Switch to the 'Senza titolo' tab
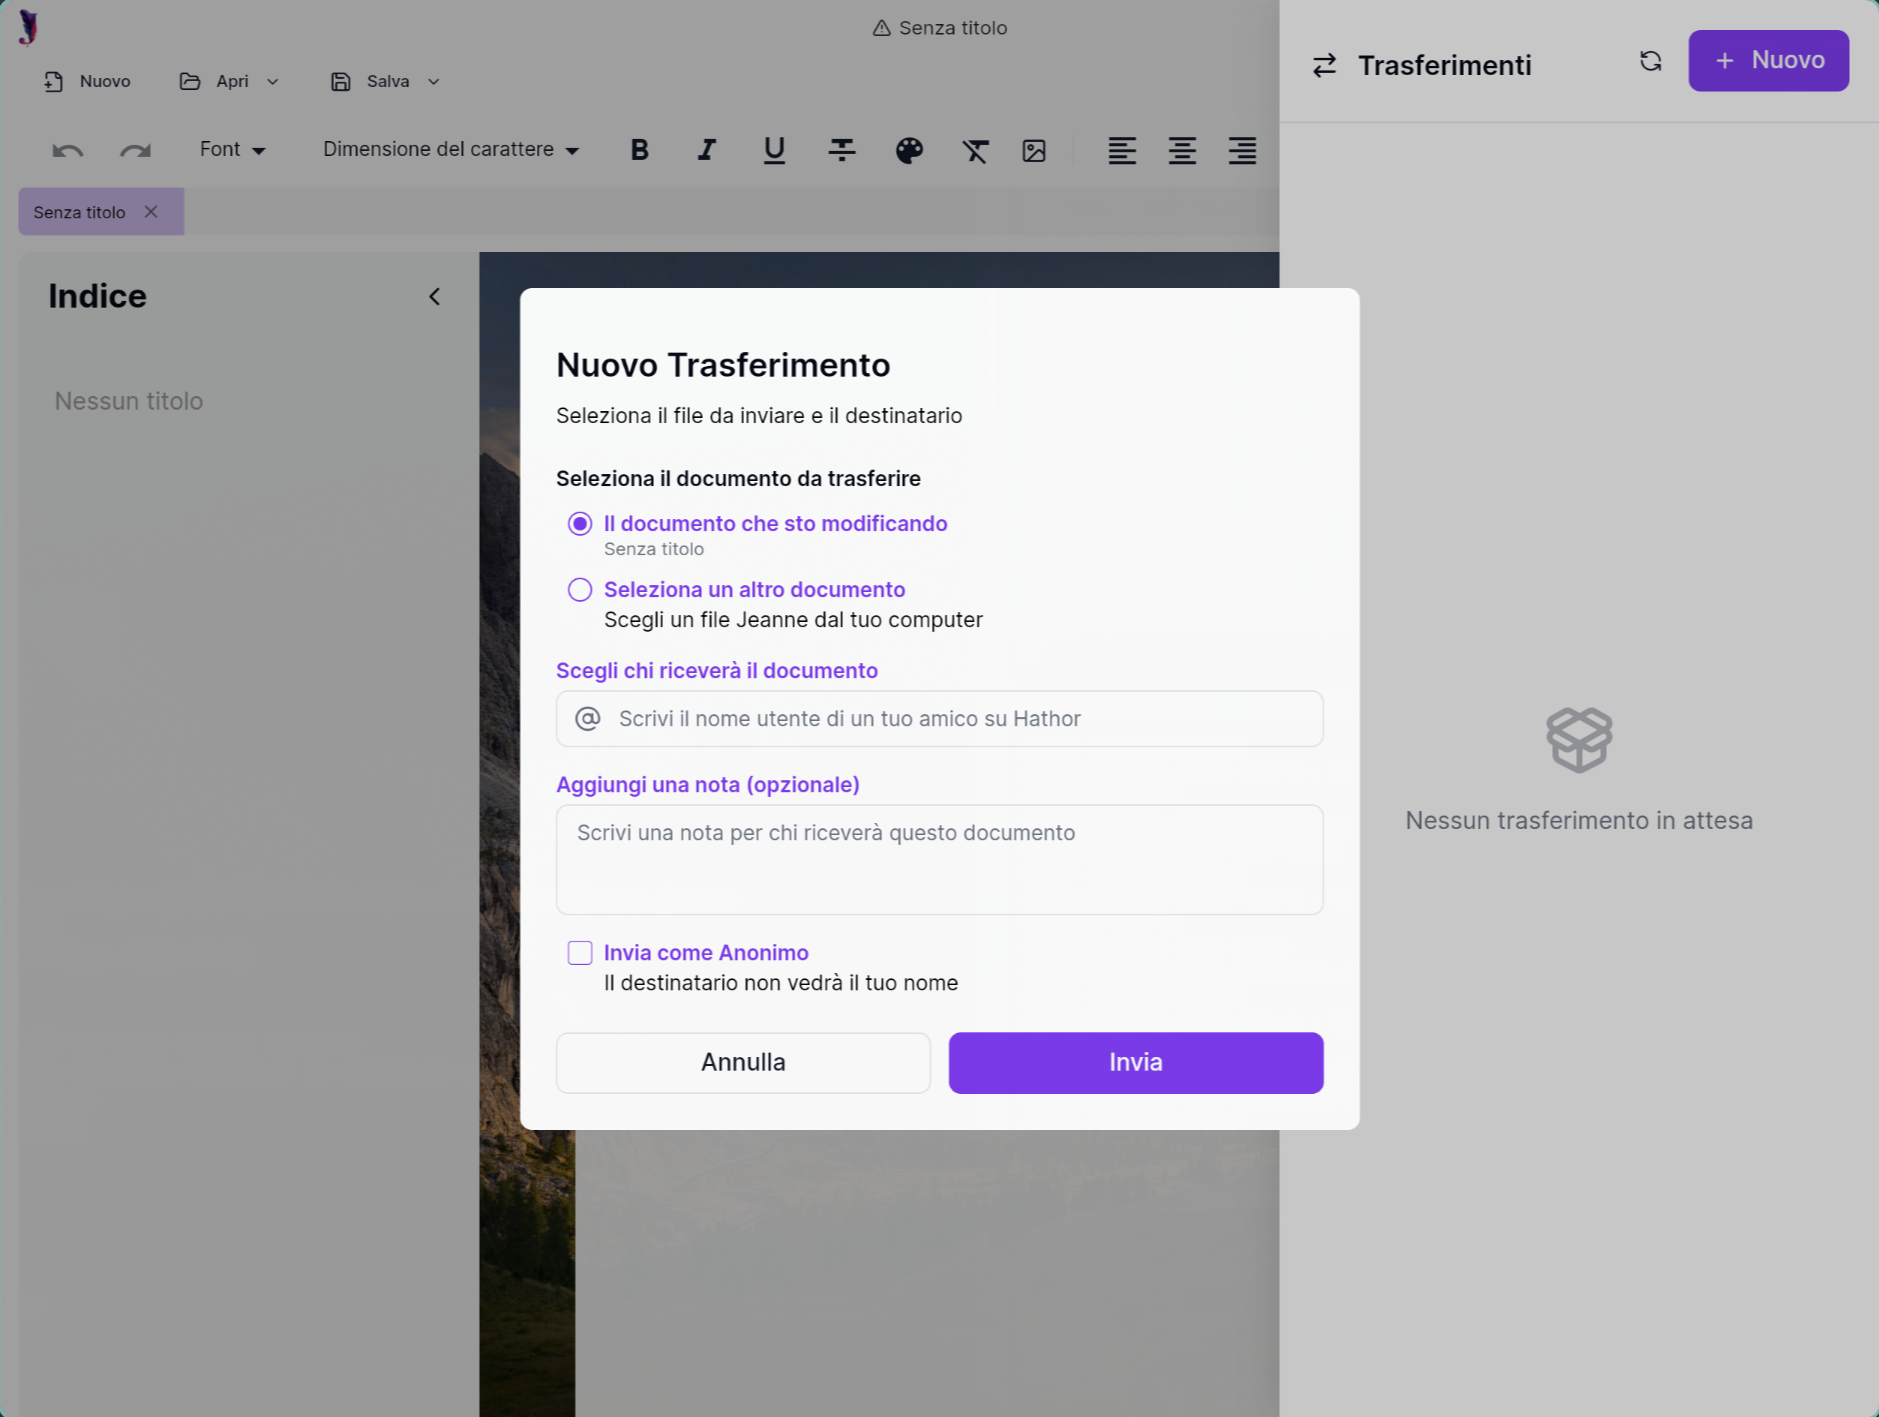 (79, 212)
